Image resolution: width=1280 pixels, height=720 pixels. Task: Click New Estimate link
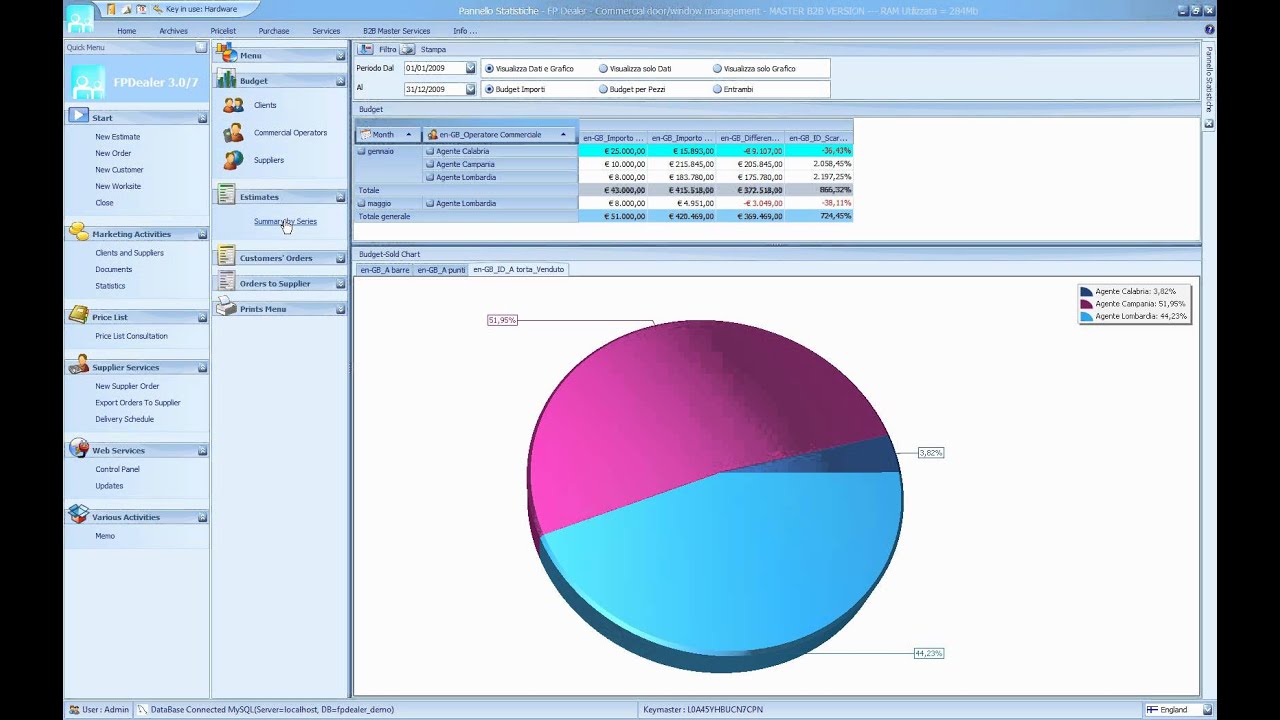coord(117,136)
